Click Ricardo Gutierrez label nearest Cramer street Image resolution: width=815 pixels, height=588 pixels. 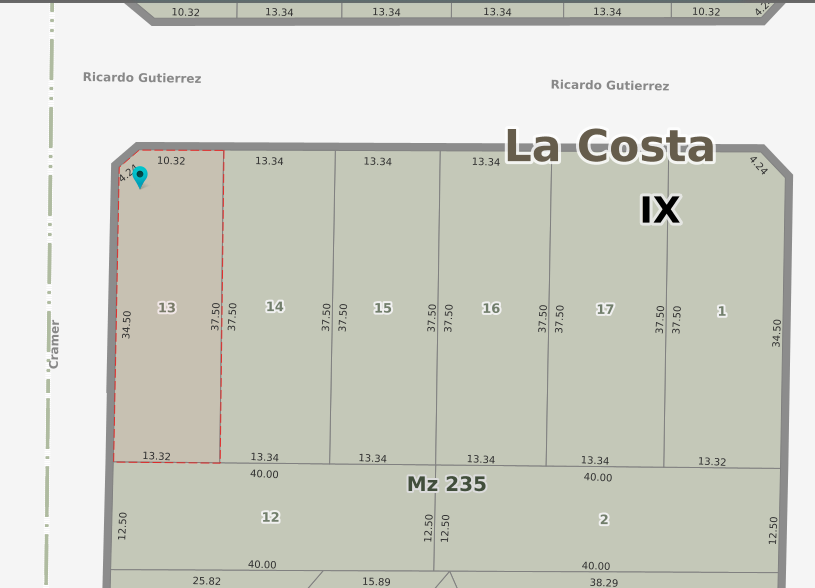(142, 78)
